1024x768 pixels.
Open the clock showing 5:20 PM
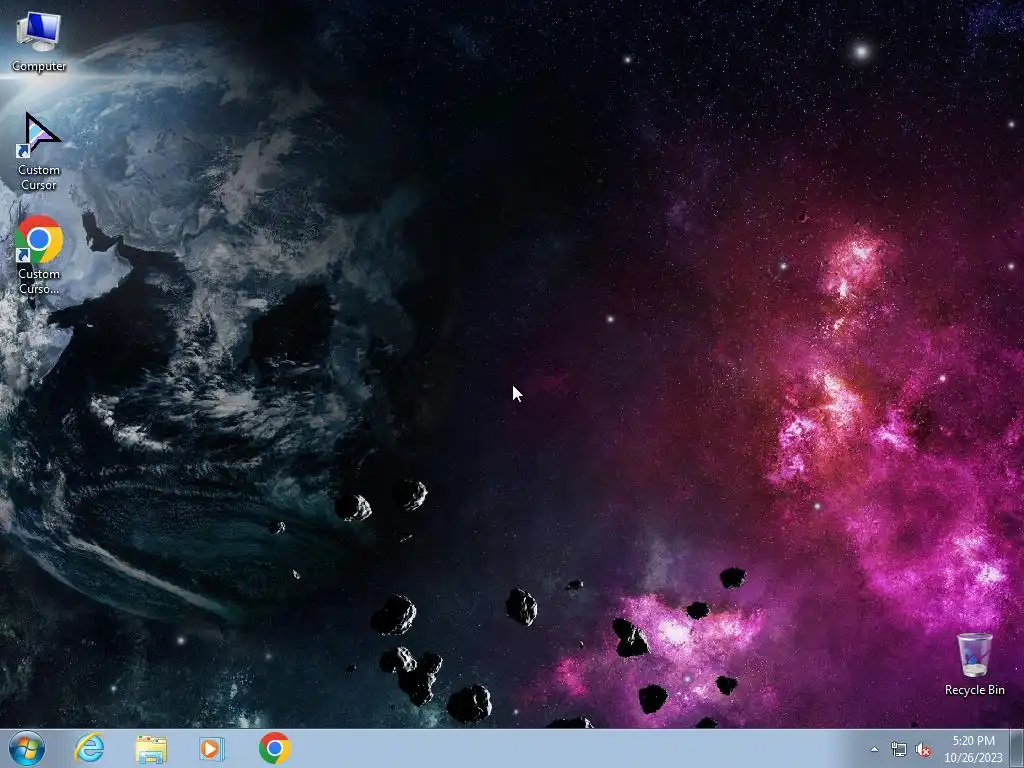(x=973, y=748)
